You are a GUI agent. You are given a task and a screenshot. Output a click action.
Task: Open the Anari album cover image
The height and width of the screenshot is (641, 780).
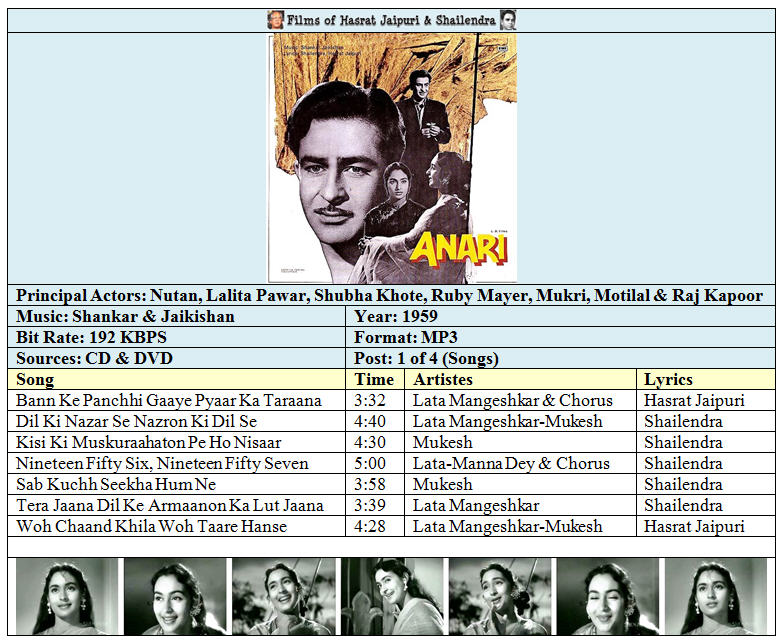click(392, 158)
